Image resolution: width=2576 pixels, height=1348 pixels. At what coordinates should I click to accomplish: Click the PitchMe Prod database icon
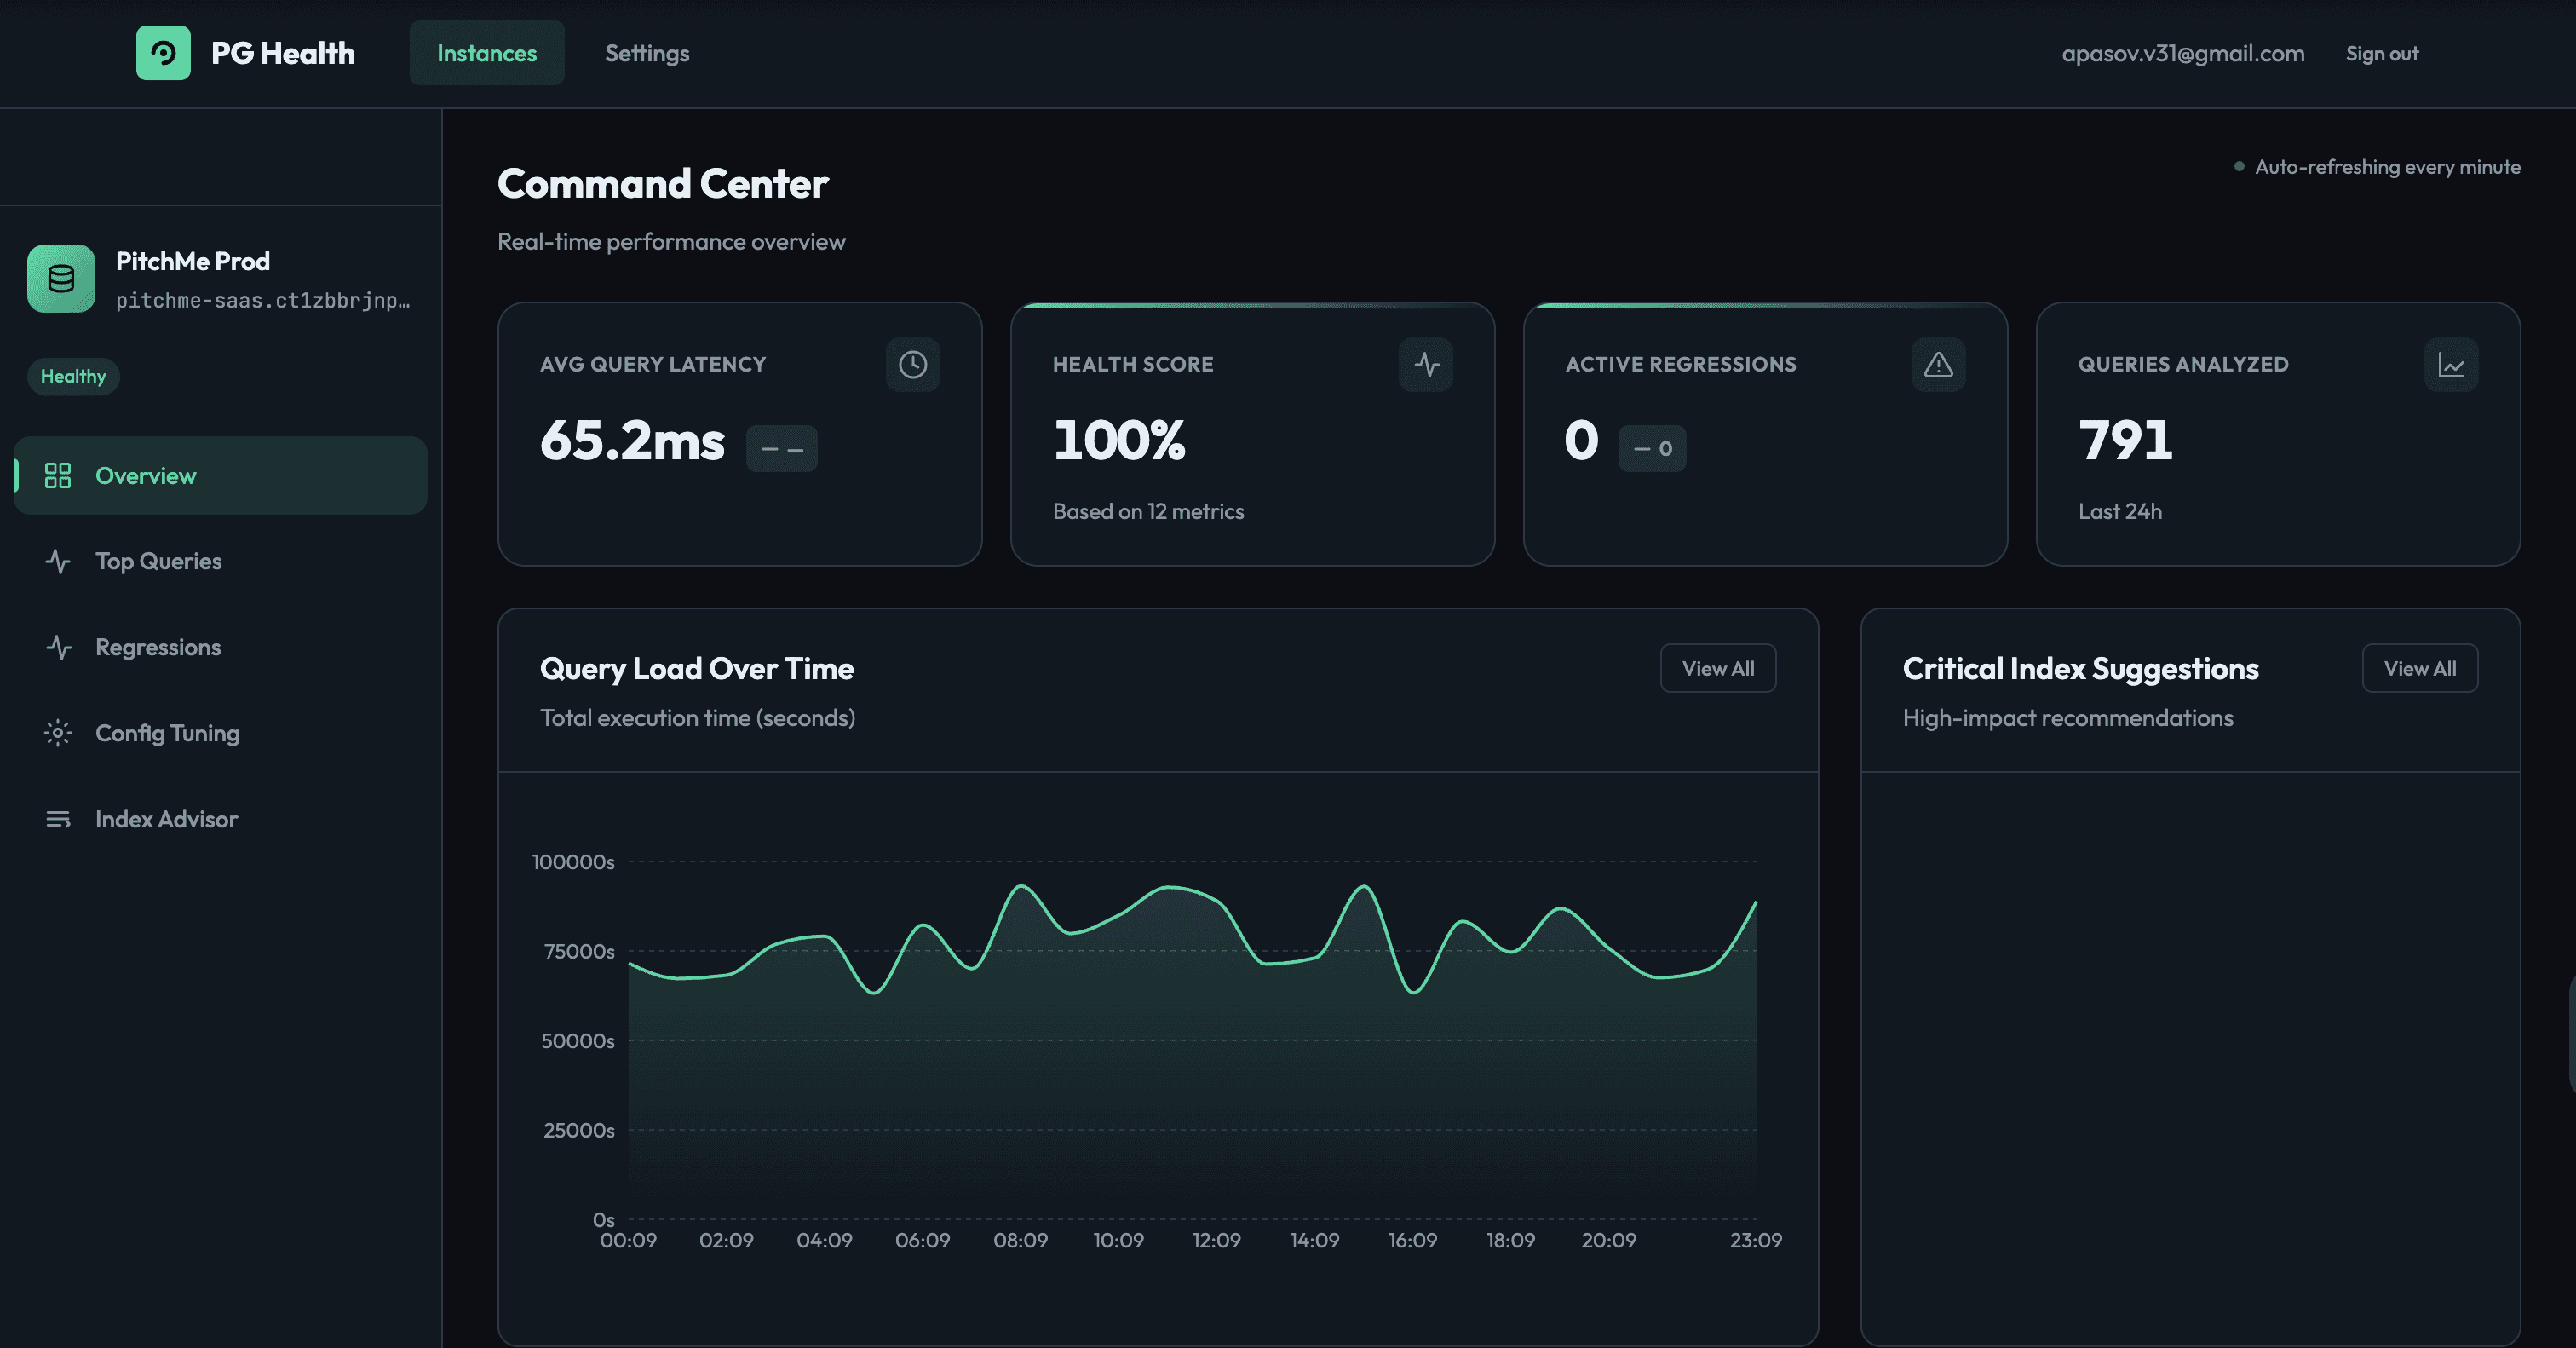[x=61, y=279]
